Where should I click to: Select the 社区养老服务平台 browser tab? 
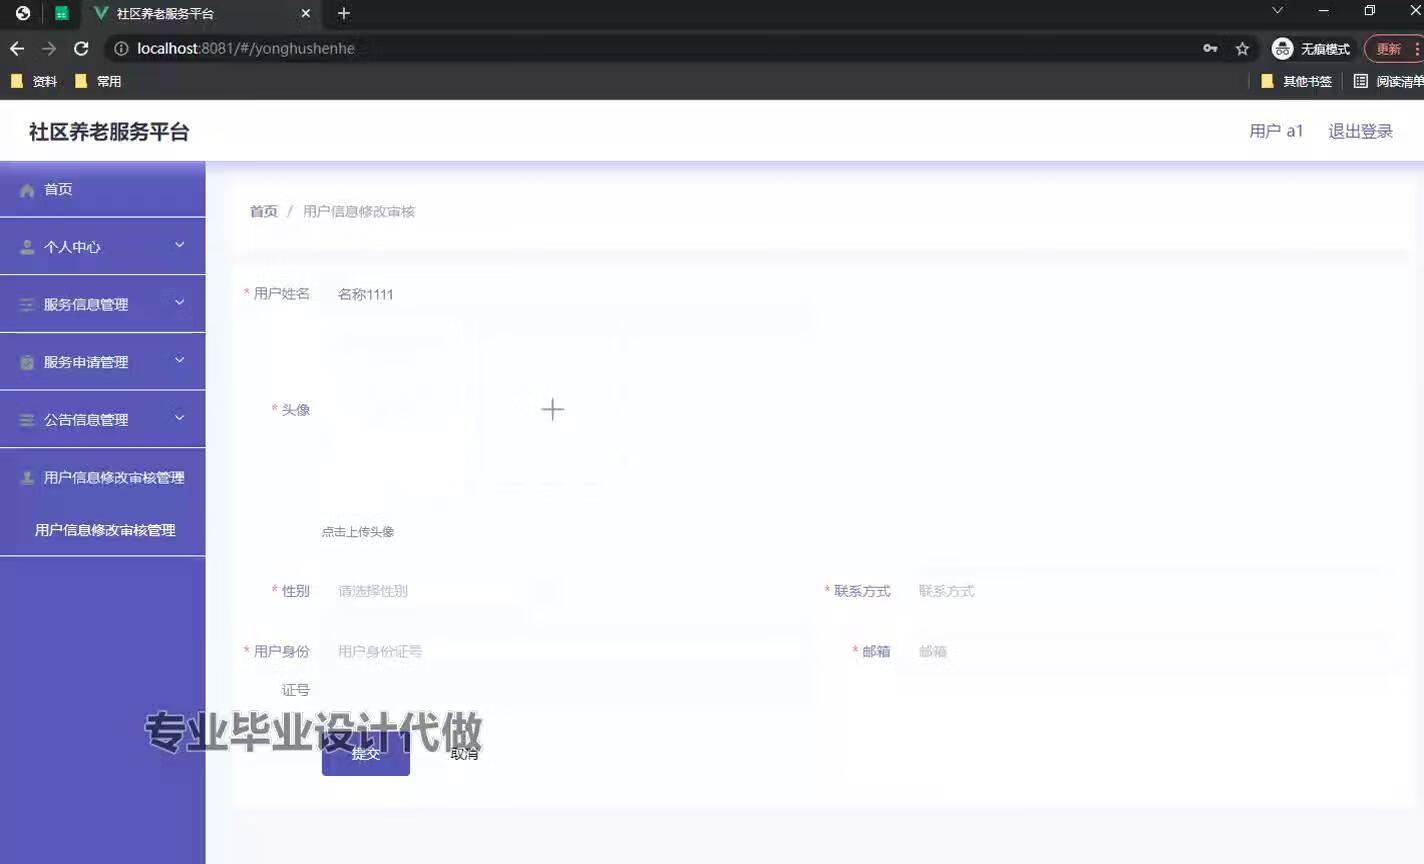[x=200, y=13]
